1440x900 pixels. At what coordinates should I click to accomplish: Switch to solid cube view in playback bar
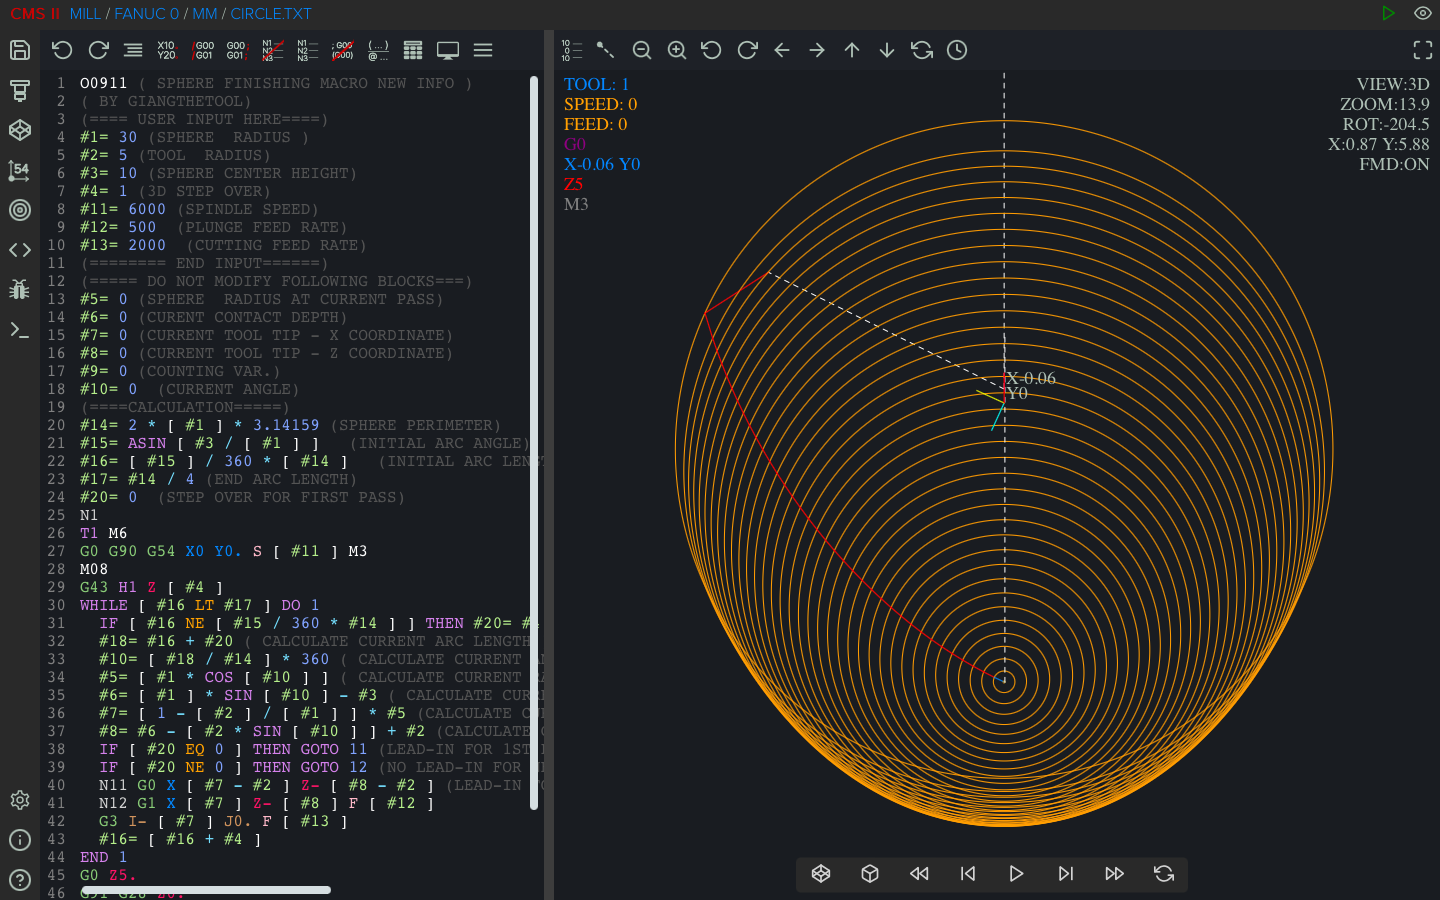click(x=870, y=874)
